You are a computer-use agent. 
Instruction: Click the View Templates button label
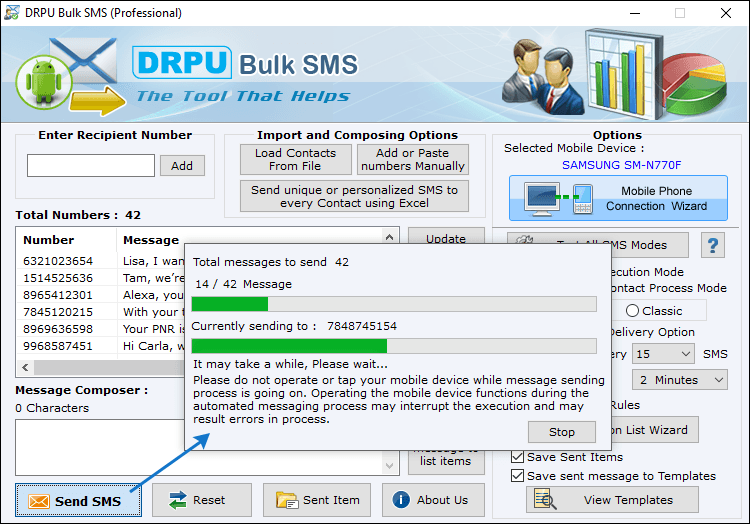point(628,500)
